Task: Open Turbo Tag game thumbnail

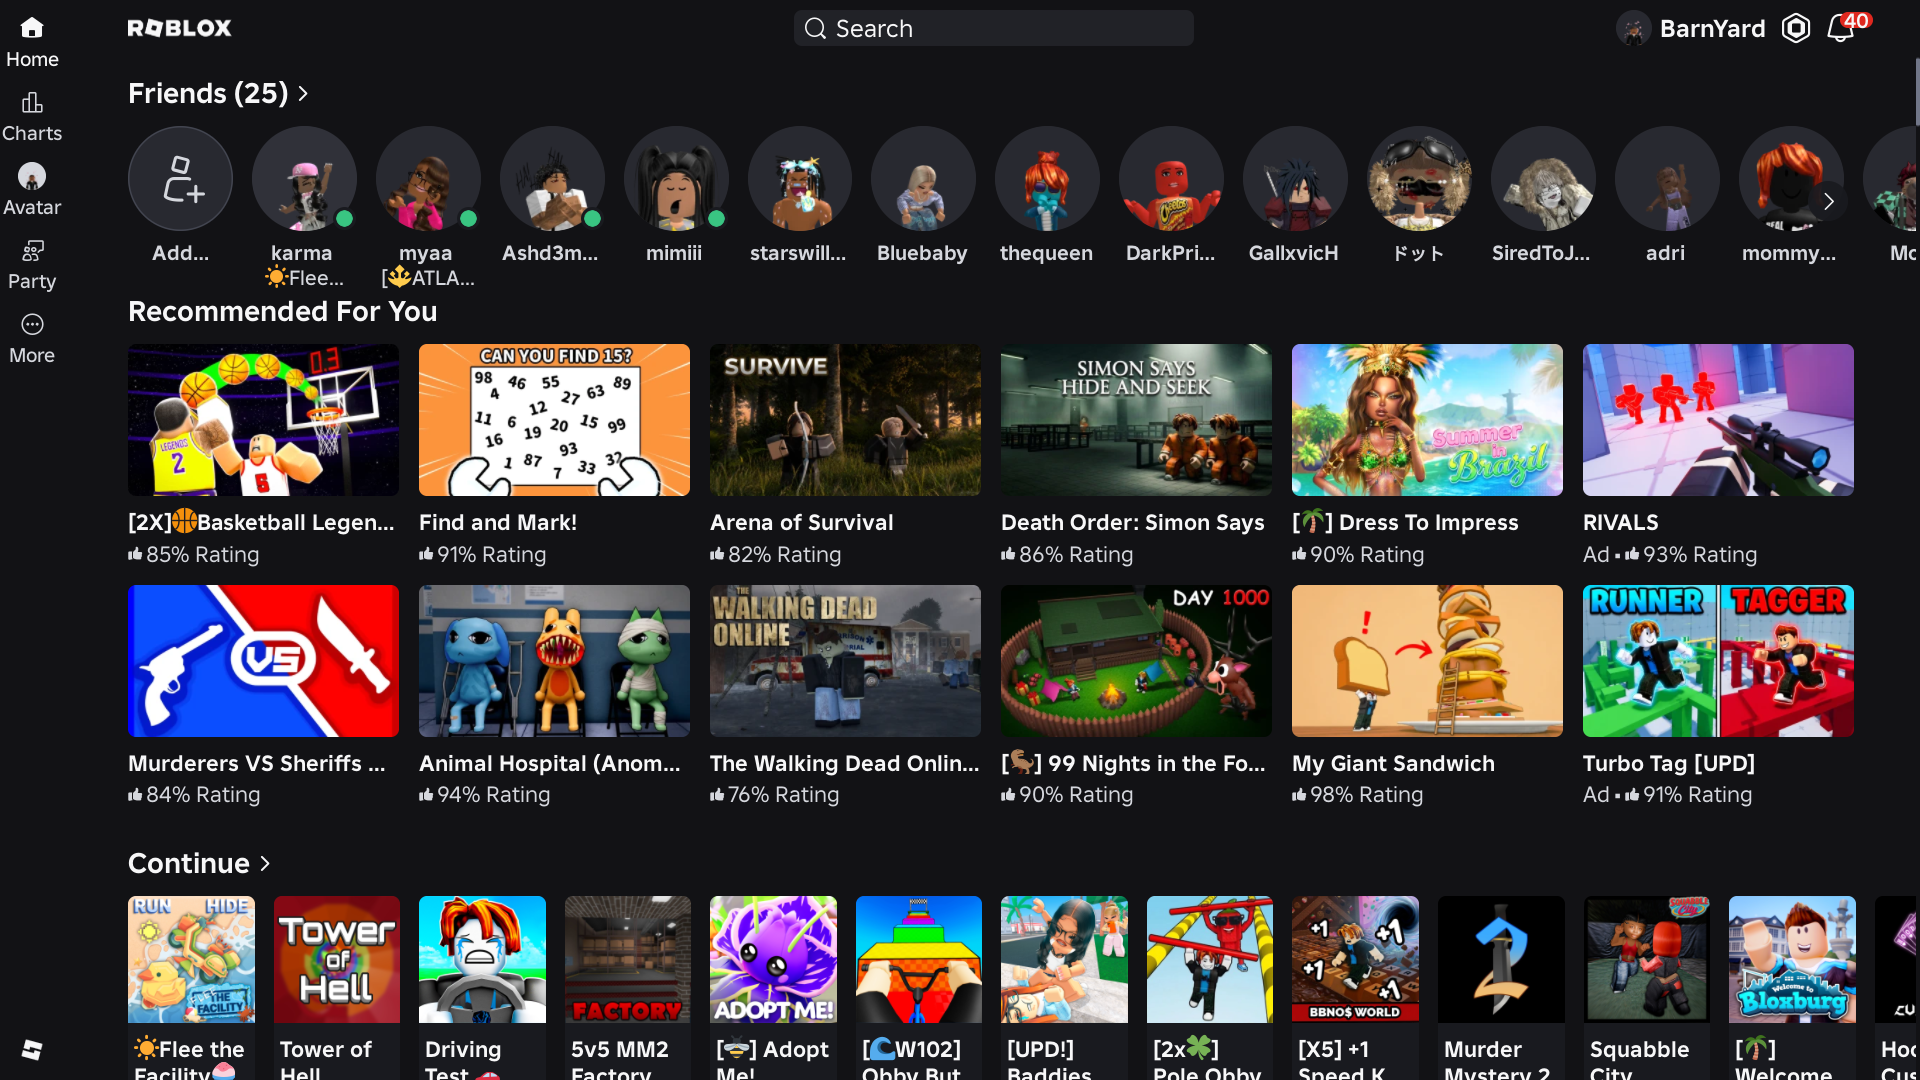Action: (x=1718, y=661)
